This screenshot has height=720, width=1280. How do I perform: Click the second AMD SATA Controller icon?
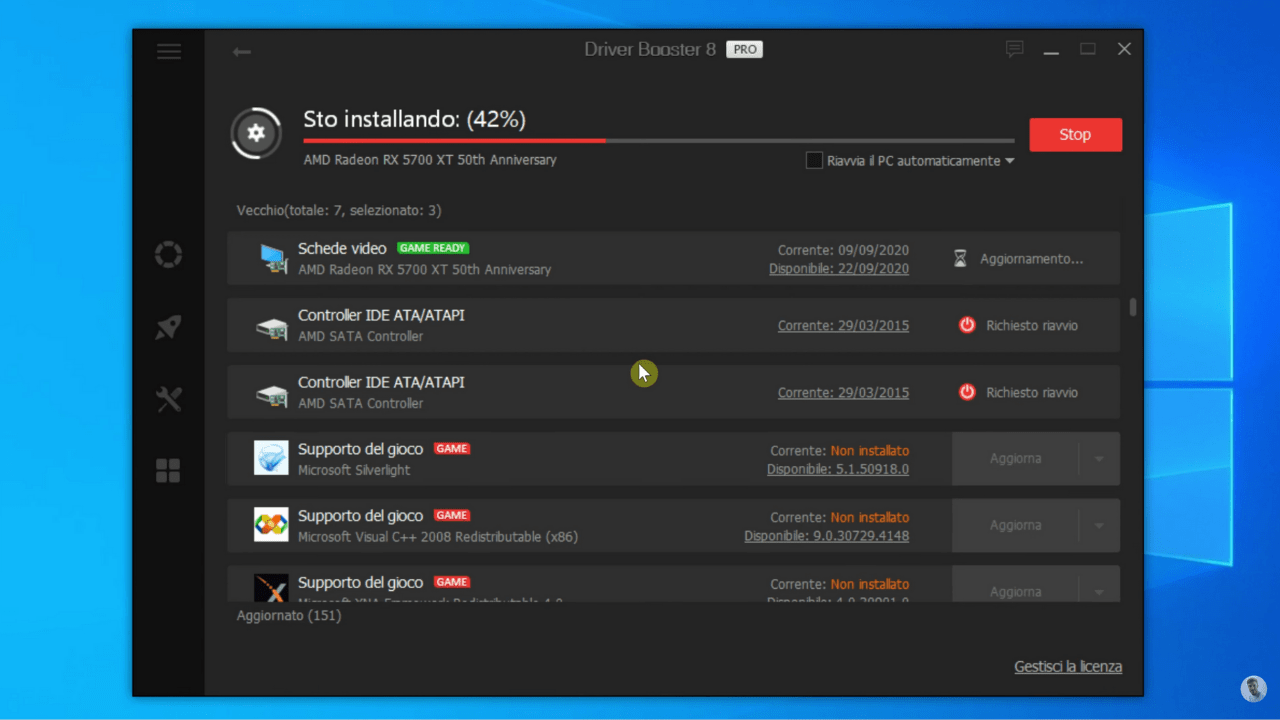point(271,393)
